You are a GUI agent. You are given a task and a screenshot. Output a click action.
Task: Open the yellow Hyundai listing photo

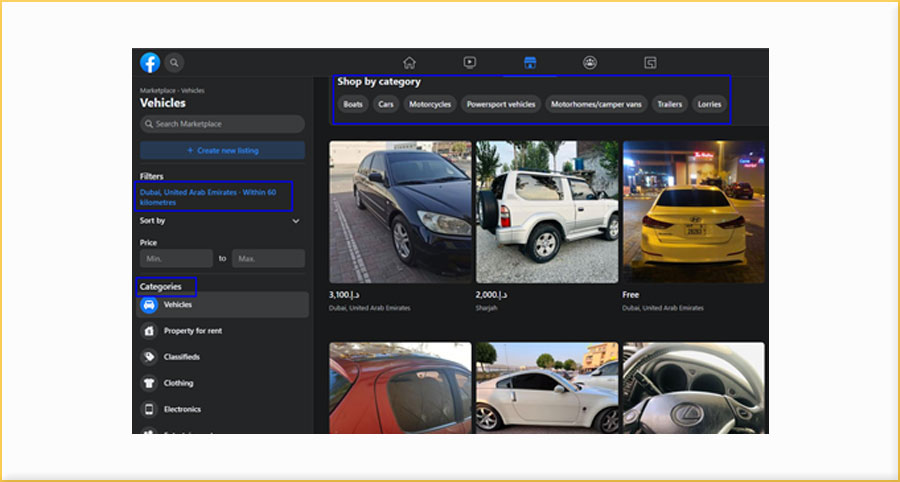[693, 212]
